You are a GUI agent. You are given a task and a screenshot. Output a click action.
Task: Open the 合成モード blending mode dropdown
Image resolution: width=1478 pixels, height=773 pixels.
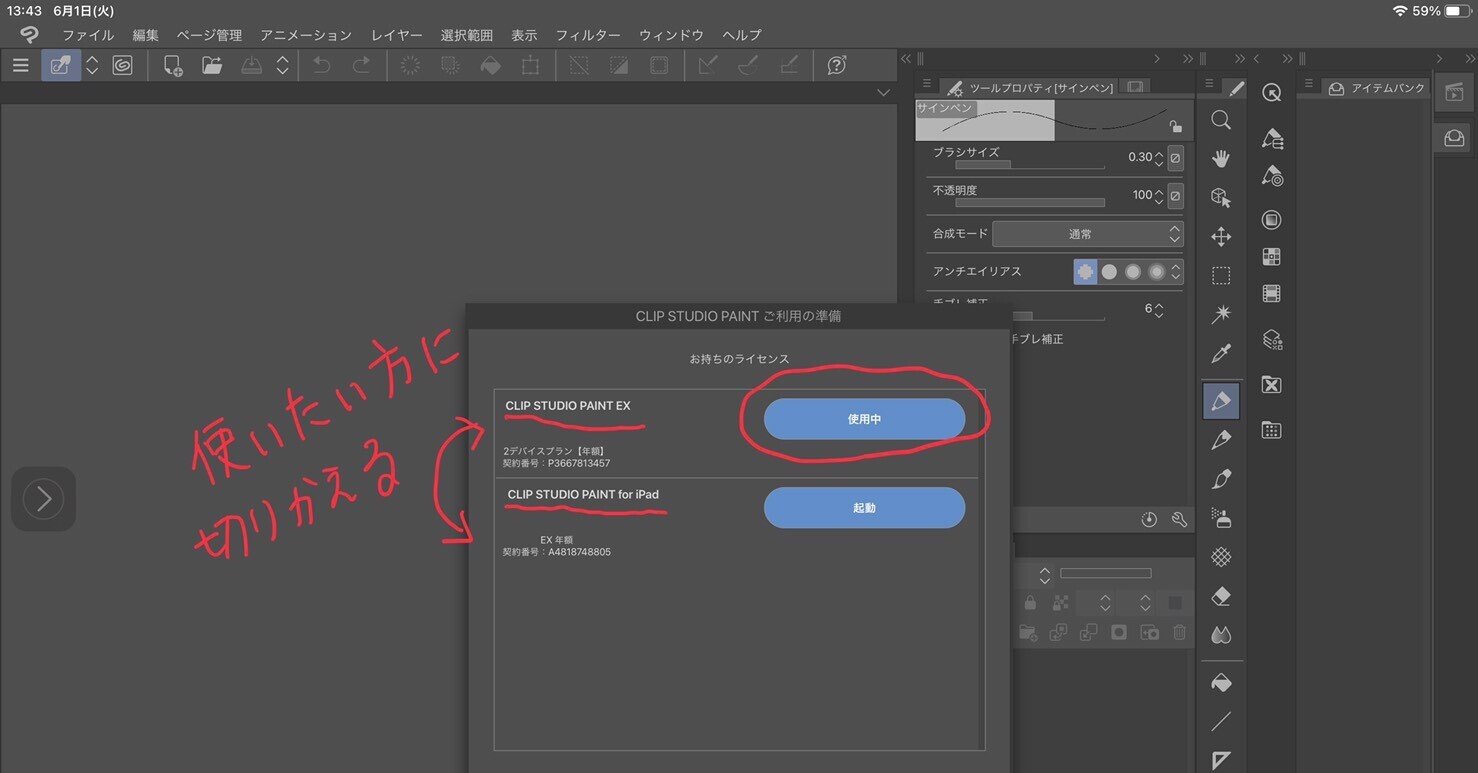click(x=1088, y=234)
